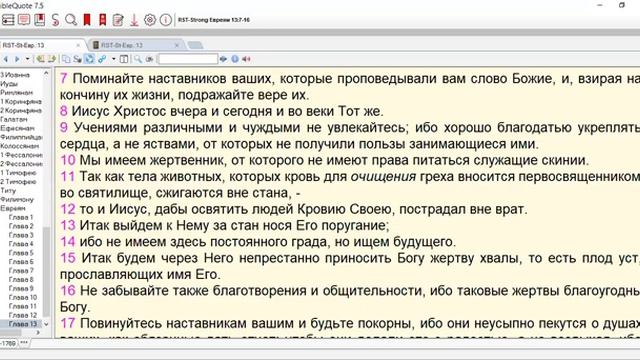The height and width of the screenshot is (360, 640).
Task: Go back with blue left arrow
Action: click(6, 59)
